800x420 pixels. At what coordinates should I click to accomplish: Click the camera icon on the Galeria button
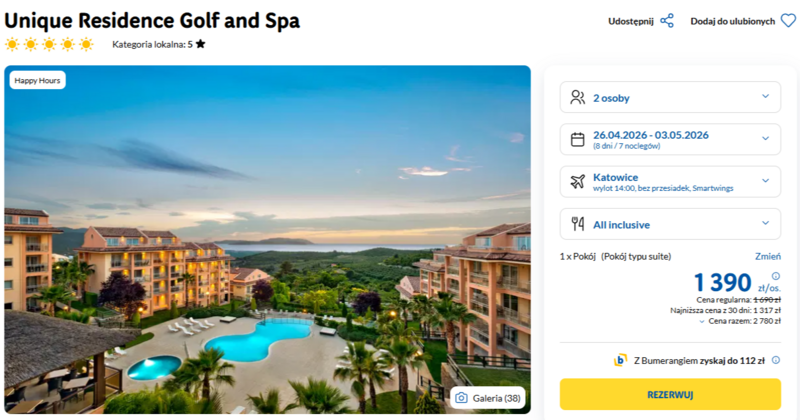(461, 398)
